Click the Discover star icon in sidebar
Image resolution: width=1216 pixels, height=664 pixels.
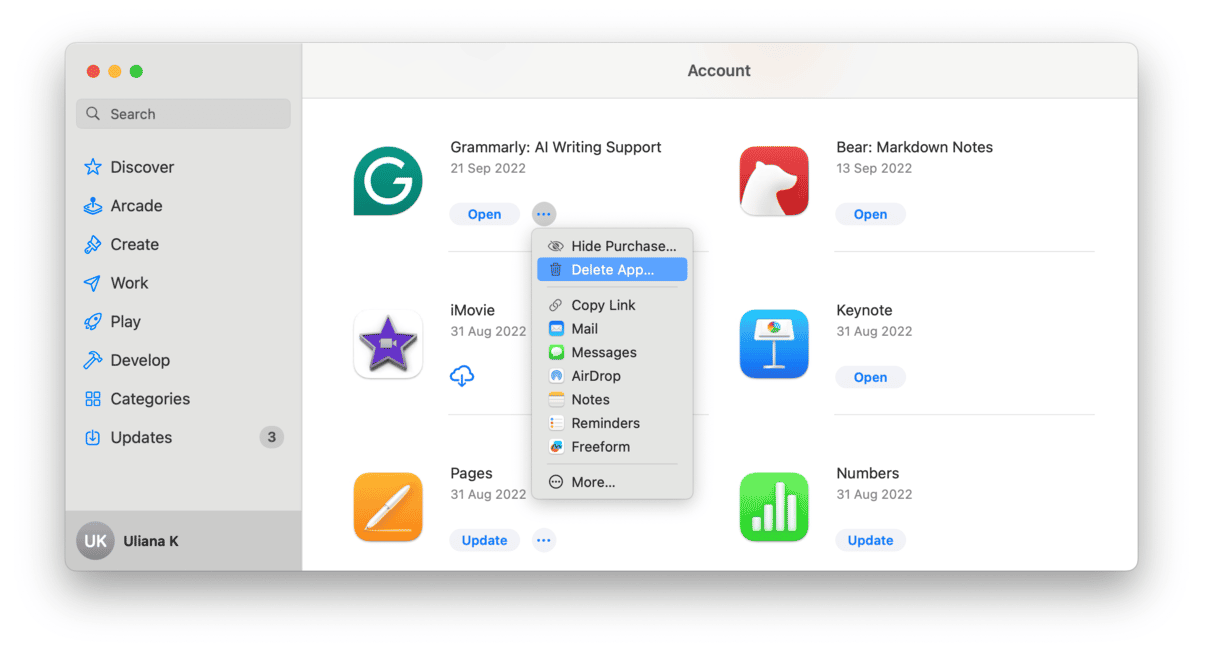pos(93,167)
